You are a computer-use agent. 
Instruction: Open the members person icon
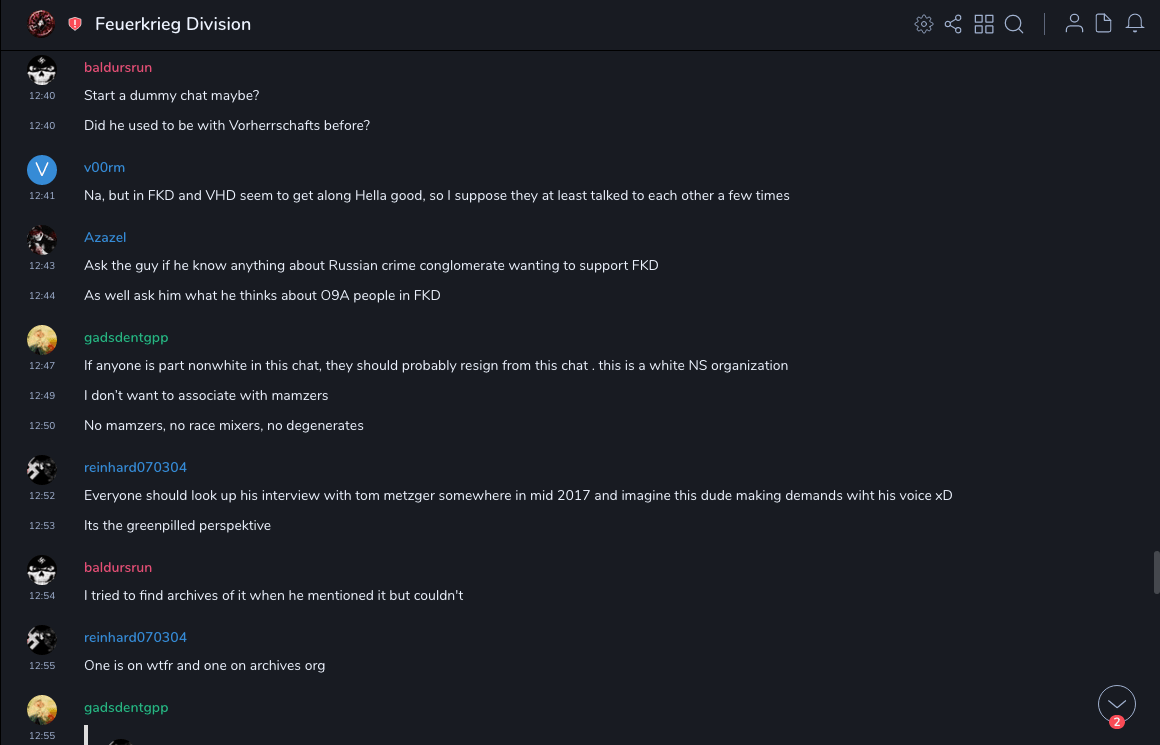pos(1074,24)
